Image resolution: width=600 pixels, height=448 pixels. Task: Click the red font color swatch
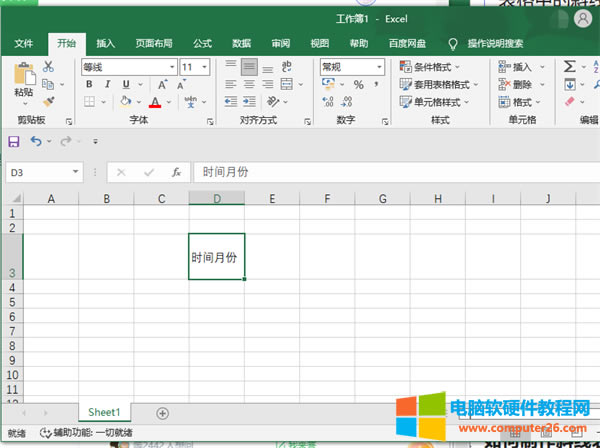(155, 102)
